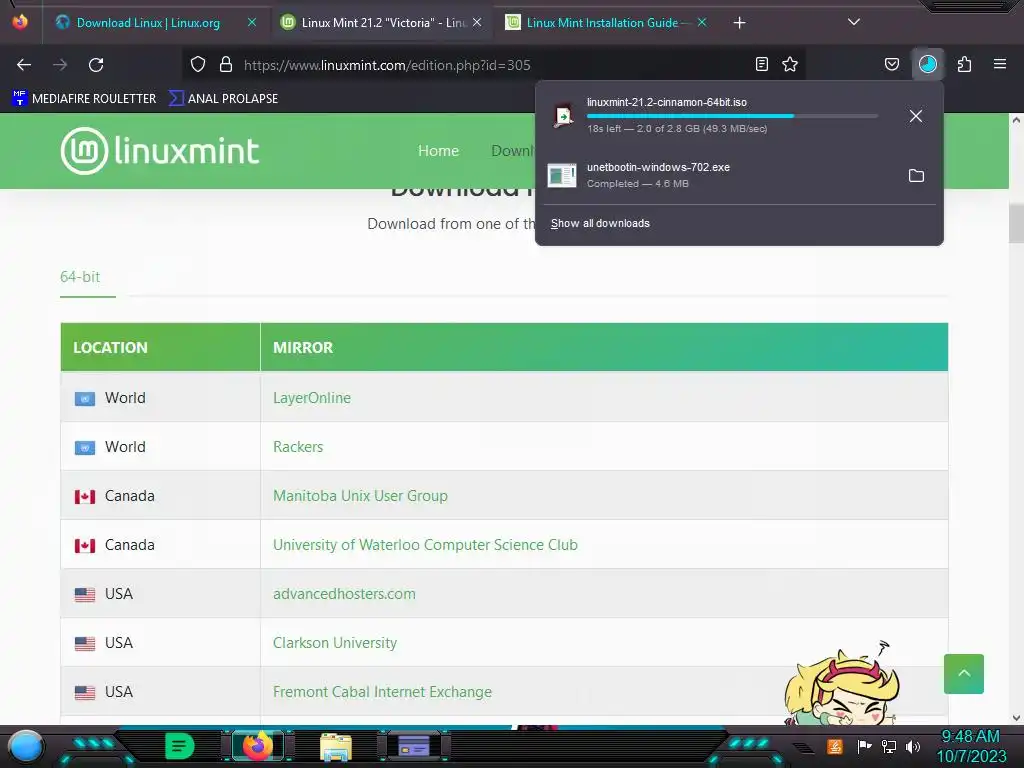
Task: Click the scrollbar up arrow
Action: pos(1016,120)
